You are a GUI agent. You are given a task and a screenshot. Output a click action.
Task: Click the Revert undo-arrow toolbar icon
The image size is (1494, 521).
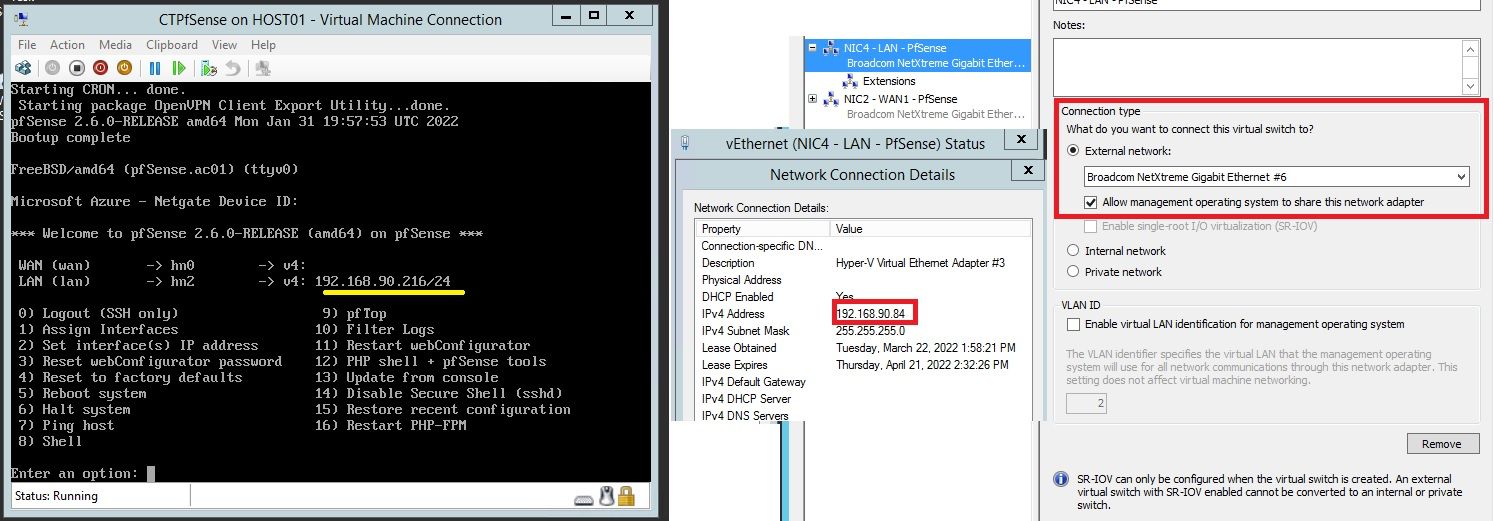tap(233, 68)
